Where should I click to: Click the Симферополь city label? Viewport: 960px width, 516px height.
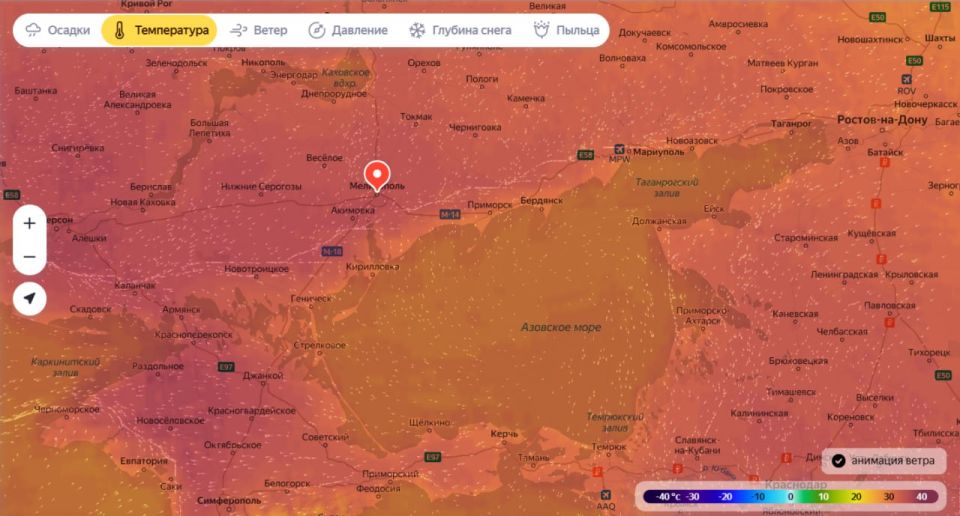(x=229, y=499)
